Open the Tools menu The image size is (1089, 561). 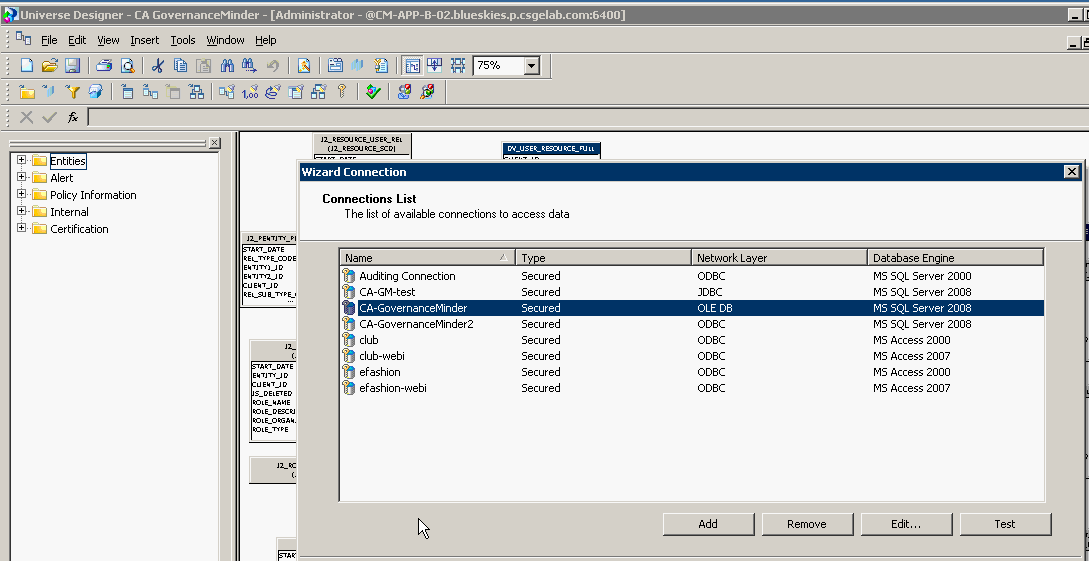click(183, 40)
